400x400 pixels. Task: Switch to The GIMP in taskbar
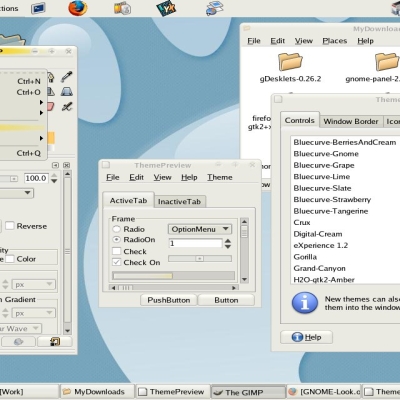click(248, 392)
